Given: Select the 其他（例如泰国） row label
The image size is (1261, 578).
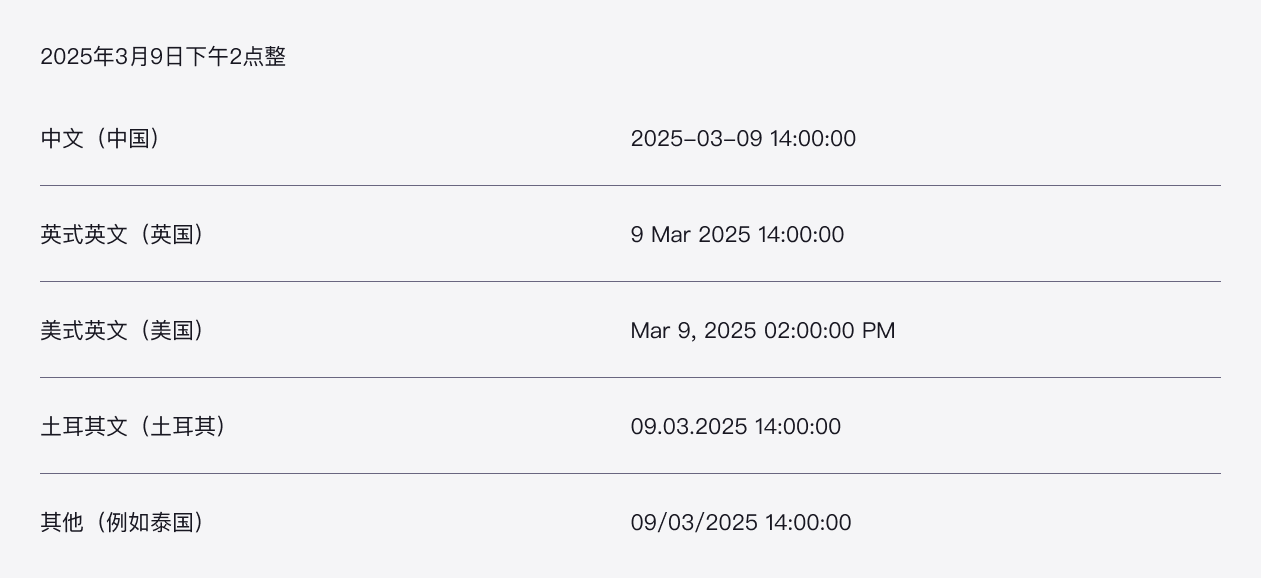Looking at the screenshot, I should (123, 522).
